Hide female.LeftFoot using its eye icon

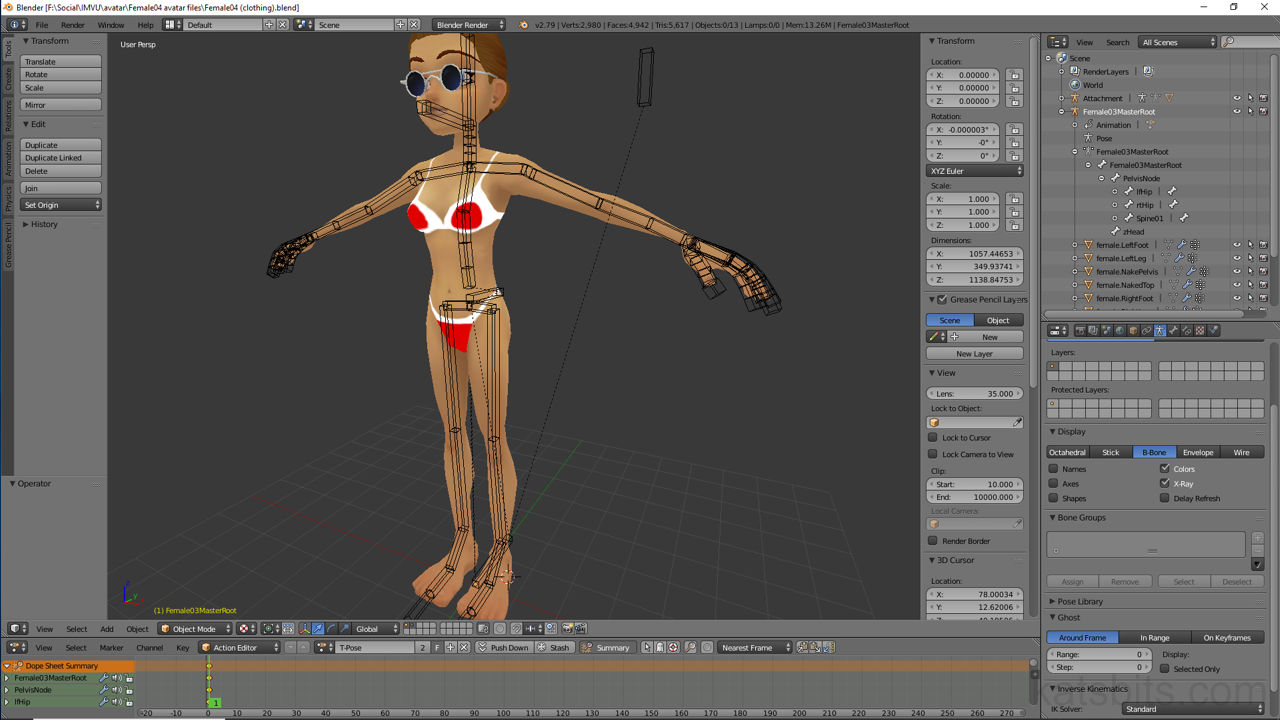click(x=1237, y=245)
